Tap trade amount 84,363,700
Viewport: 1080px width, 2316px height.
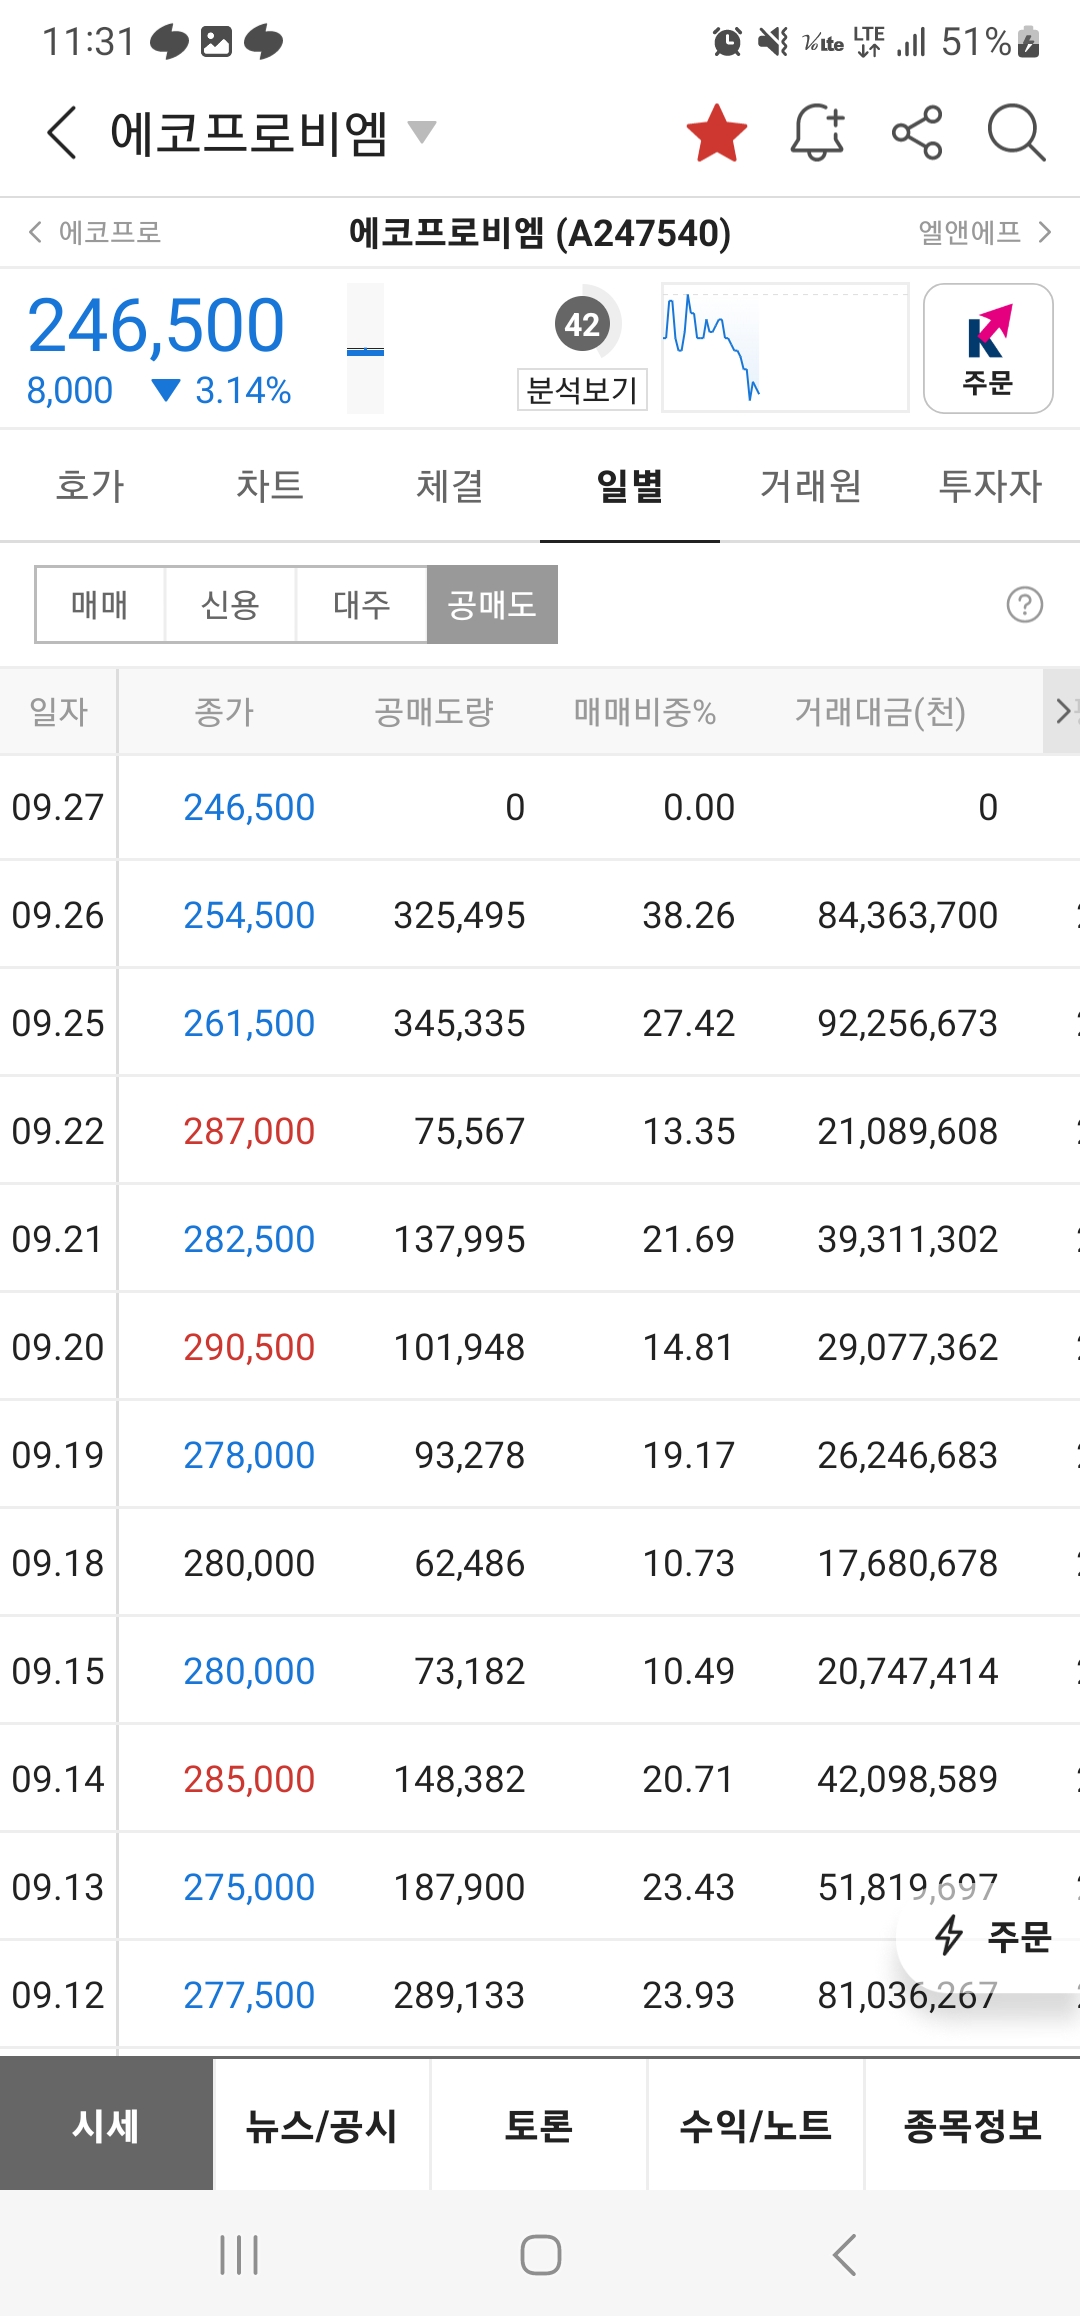point(908,915)
